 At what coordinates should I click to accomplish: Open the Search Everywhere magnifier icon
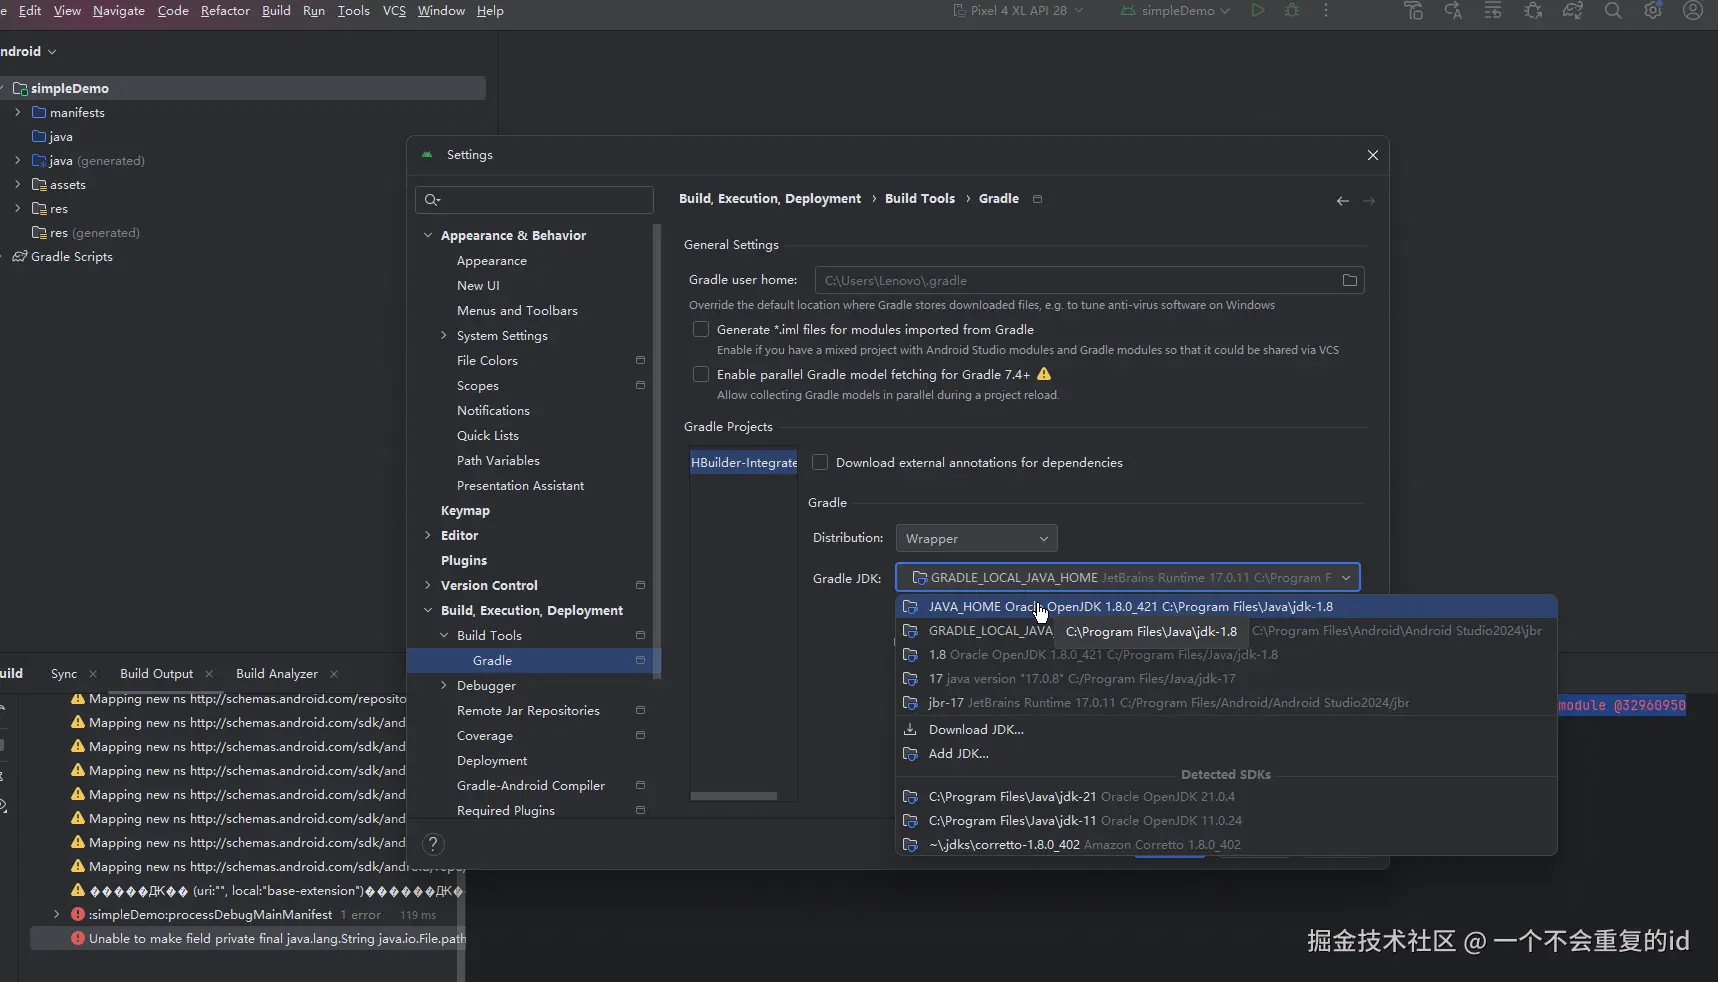1613,11
